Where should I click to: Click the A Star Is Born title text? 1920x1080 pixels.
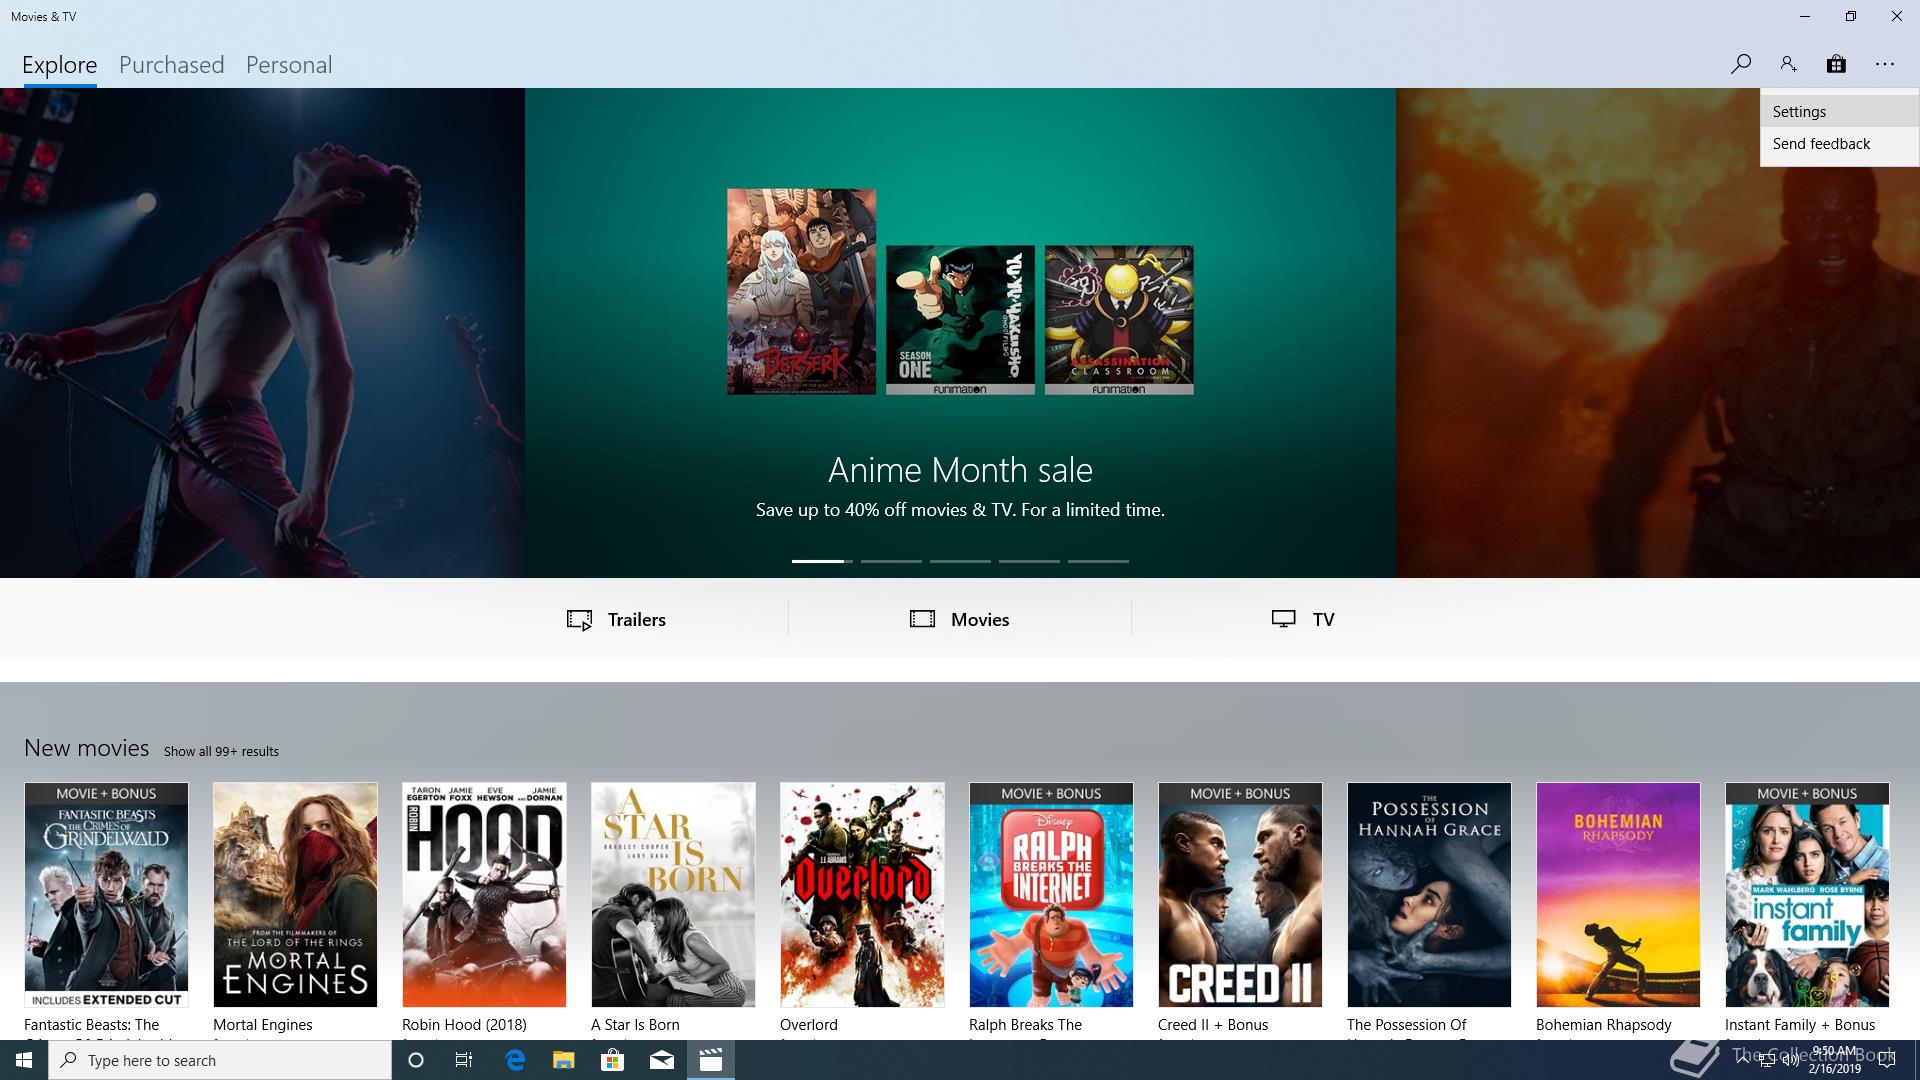coord(635,1025)
